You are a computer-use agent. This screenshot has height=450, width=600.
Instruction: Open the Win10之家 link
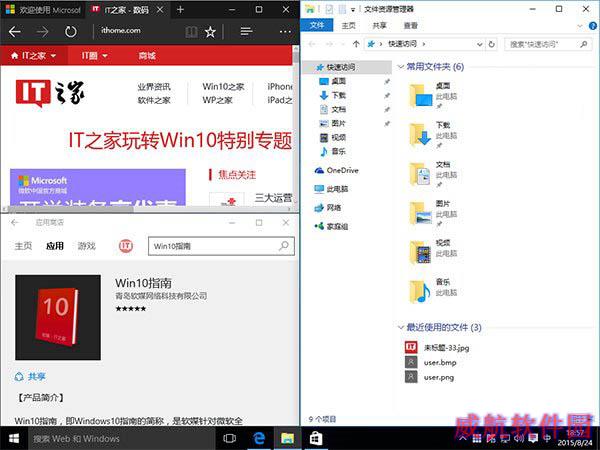coord(223,86)
